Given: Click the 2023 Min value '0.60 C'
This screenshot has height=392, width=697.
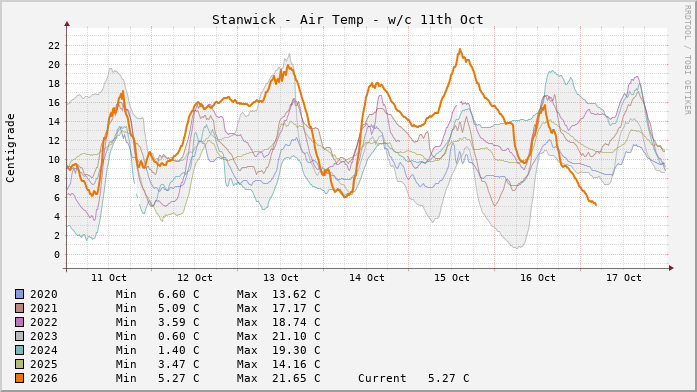Looking at the screenshot, I should (179, 336).
